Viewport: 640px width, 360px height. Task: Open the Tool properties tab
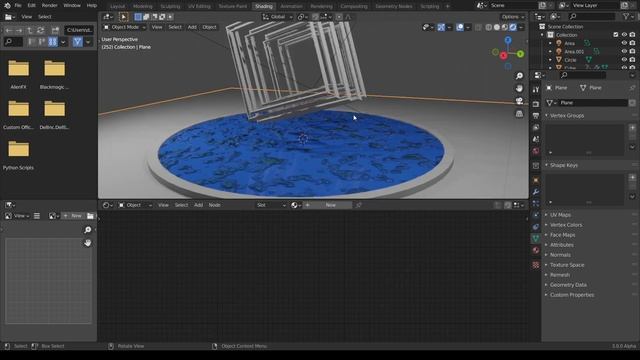536,89
